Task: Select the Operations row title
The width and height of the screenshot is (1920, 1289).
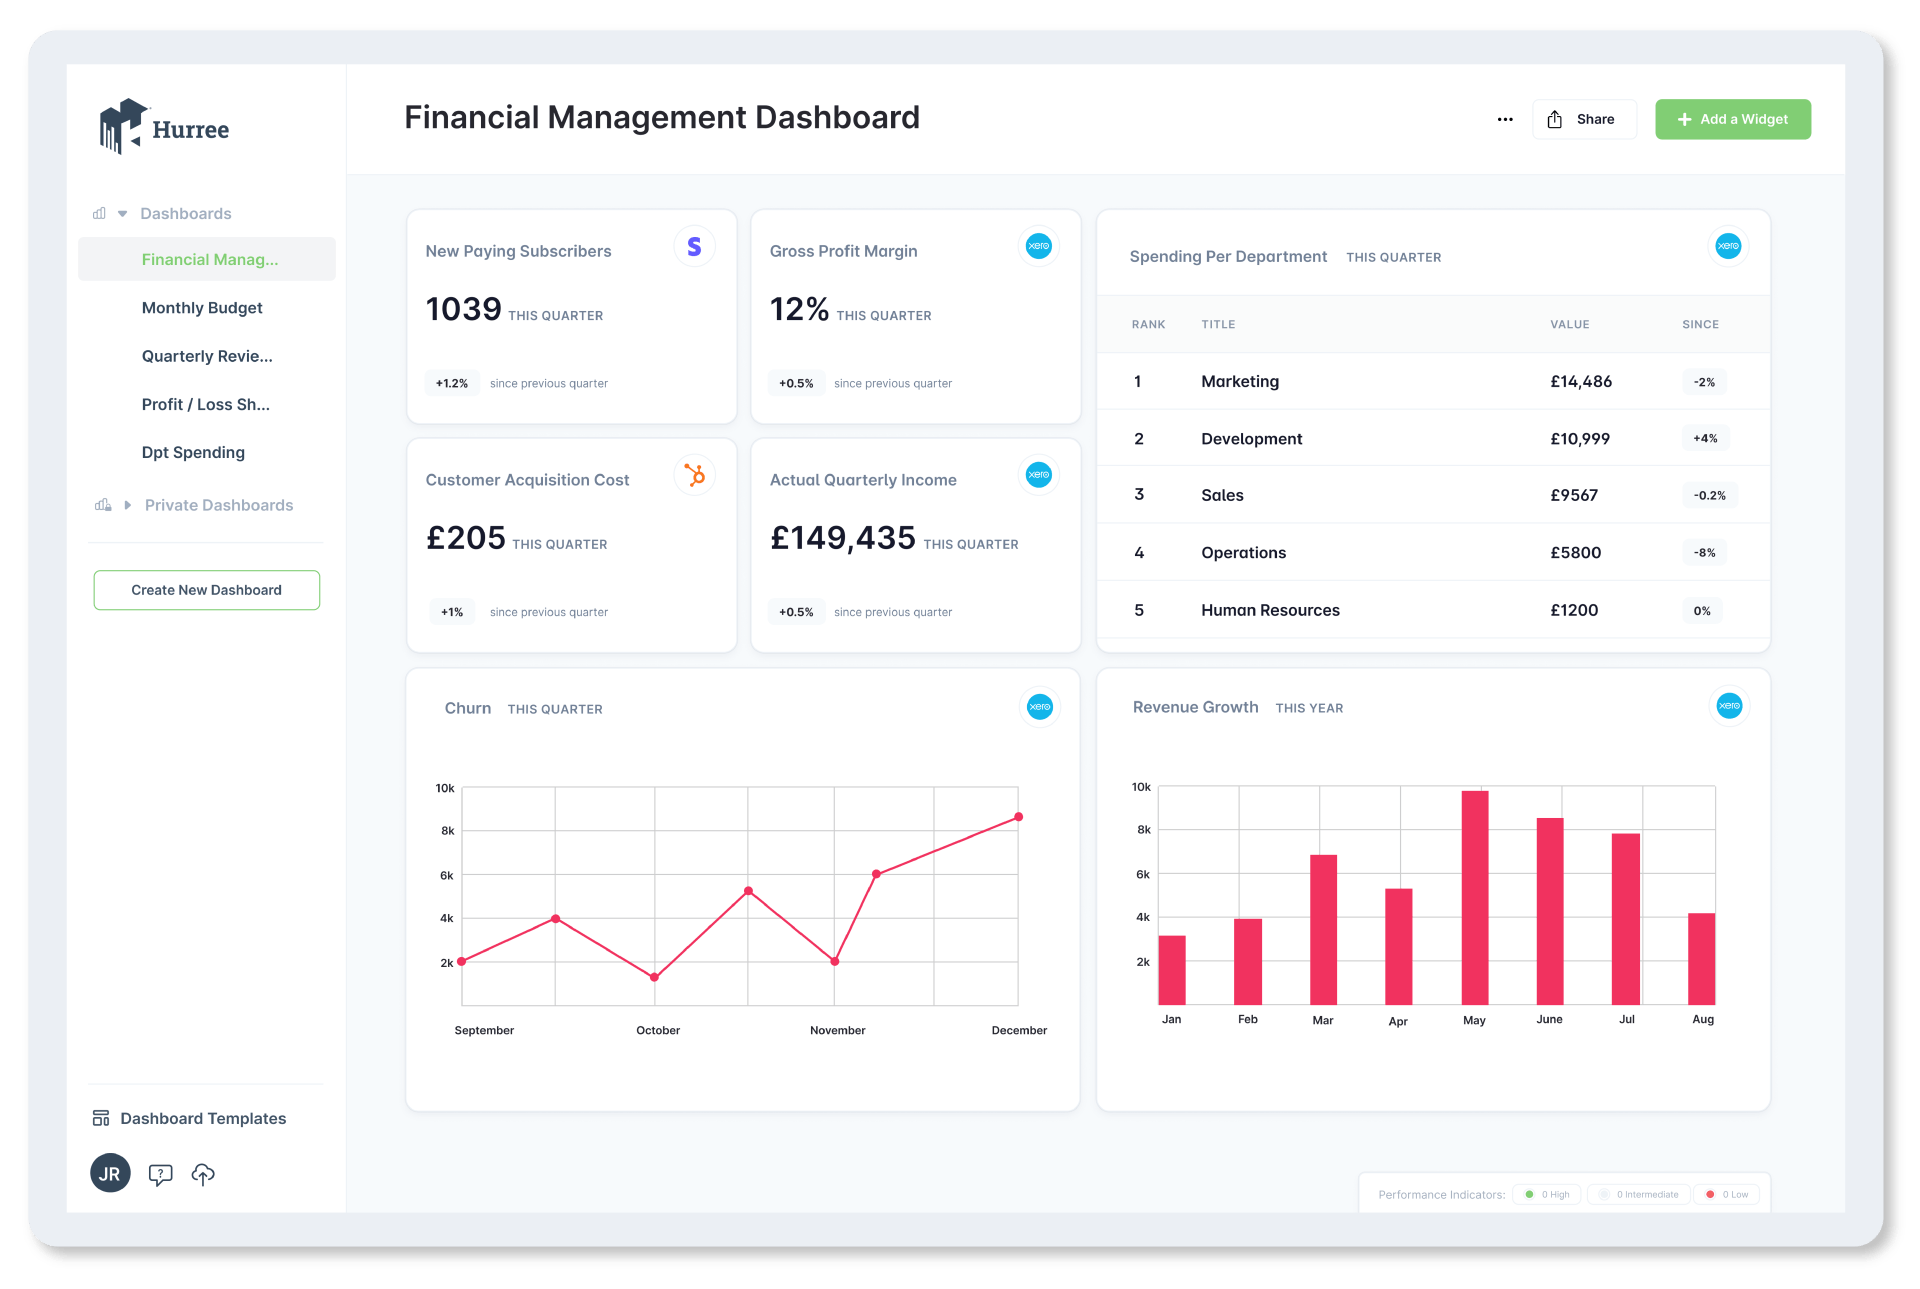Action: 1243,553
